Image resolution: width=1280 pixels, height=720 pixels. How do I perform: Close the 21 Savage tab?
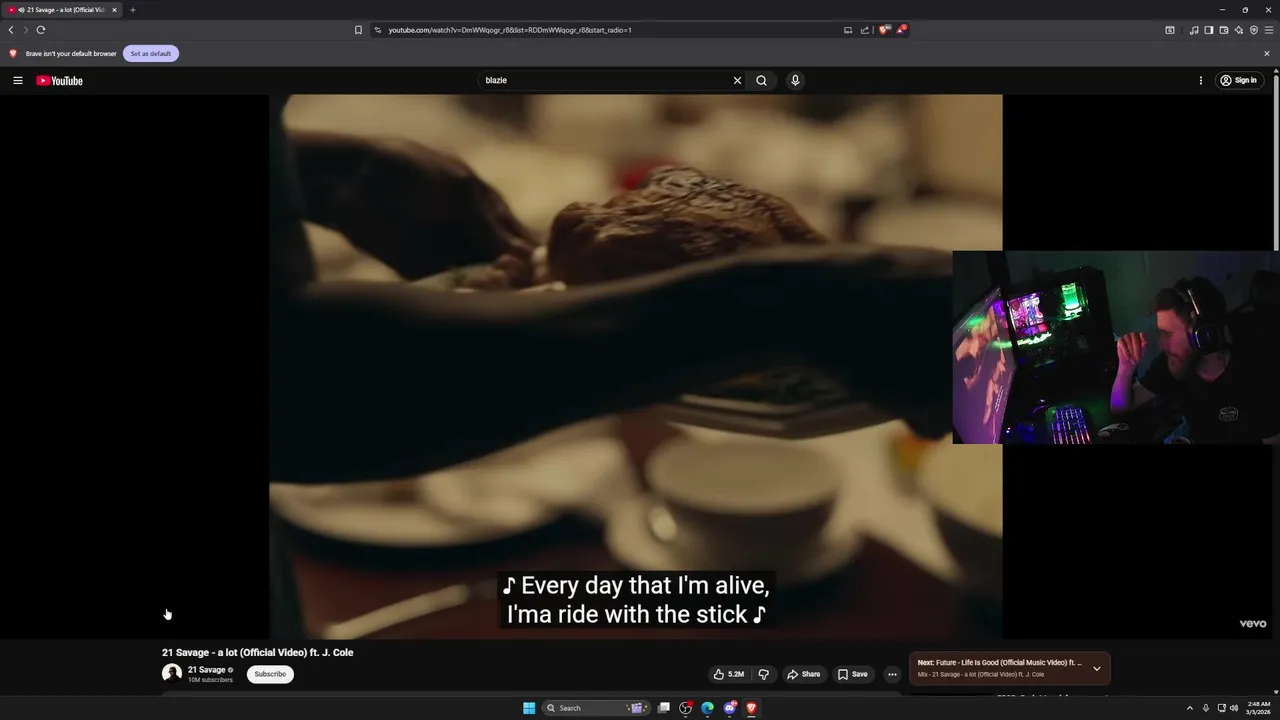[114, 10]
